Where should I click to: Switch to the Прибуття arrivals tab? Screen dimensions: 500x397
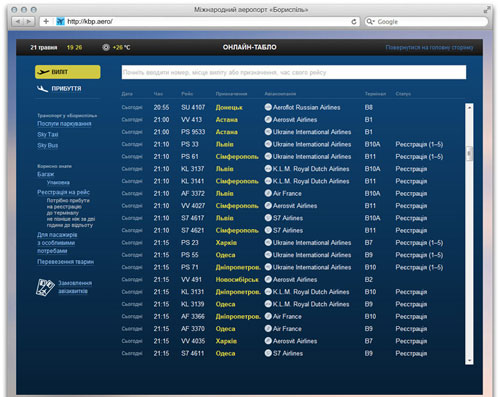point(59,89)
